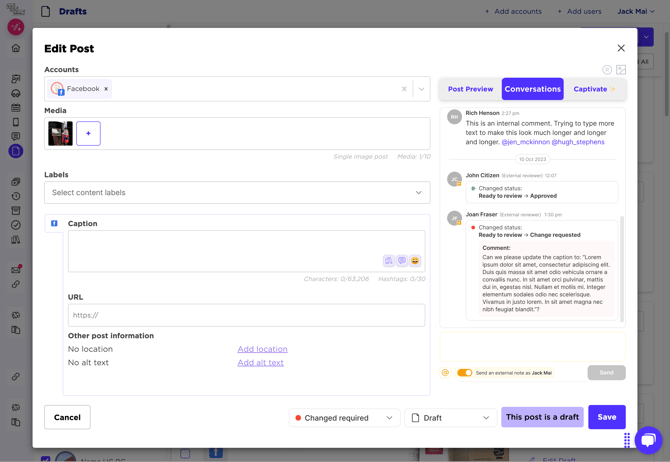Open the Changed required status dropdown

344,418
